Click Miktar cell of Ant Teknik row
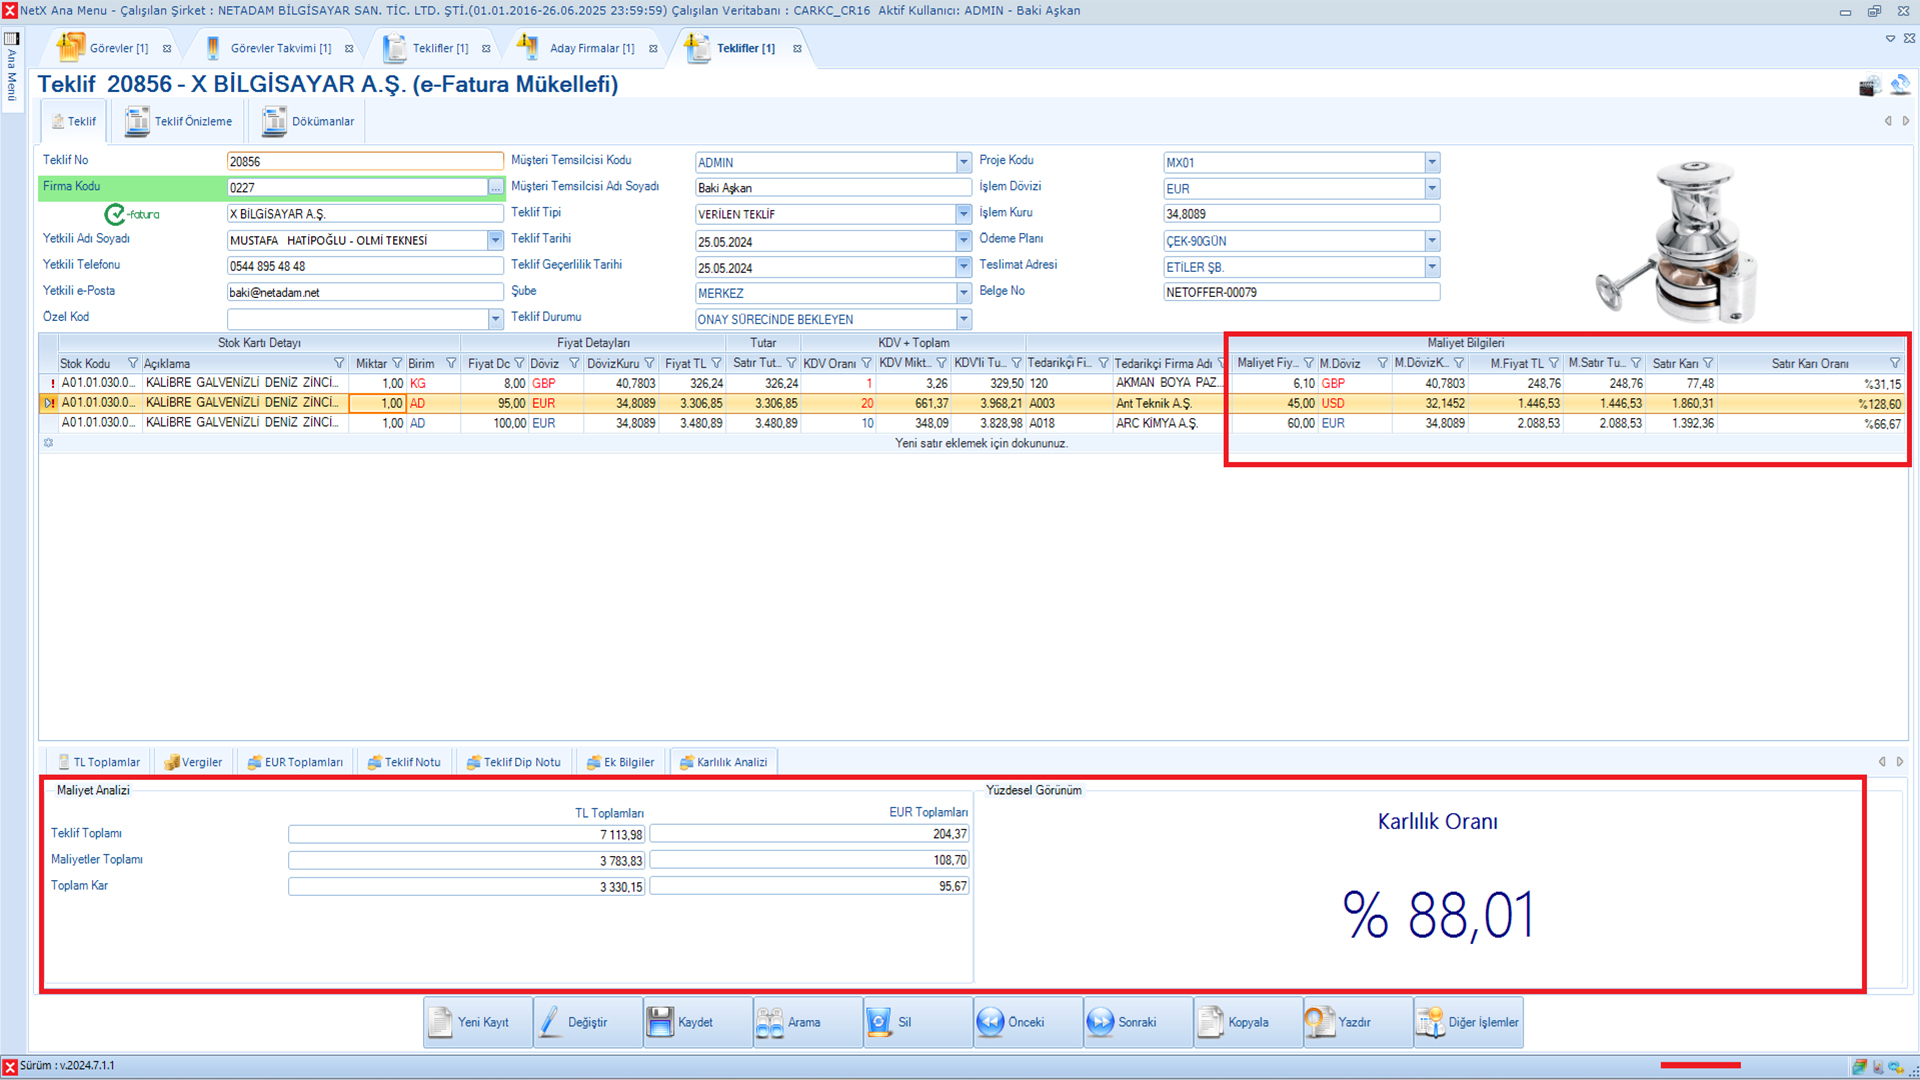 coord(377,403)
